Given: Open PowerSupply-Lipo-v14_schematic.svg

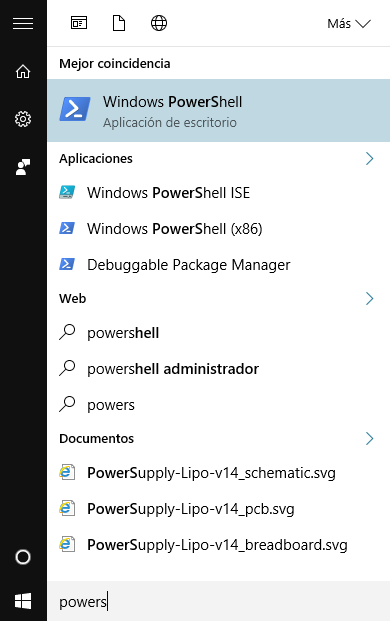Looking at the screenshot, I should (x=219, y=473).
